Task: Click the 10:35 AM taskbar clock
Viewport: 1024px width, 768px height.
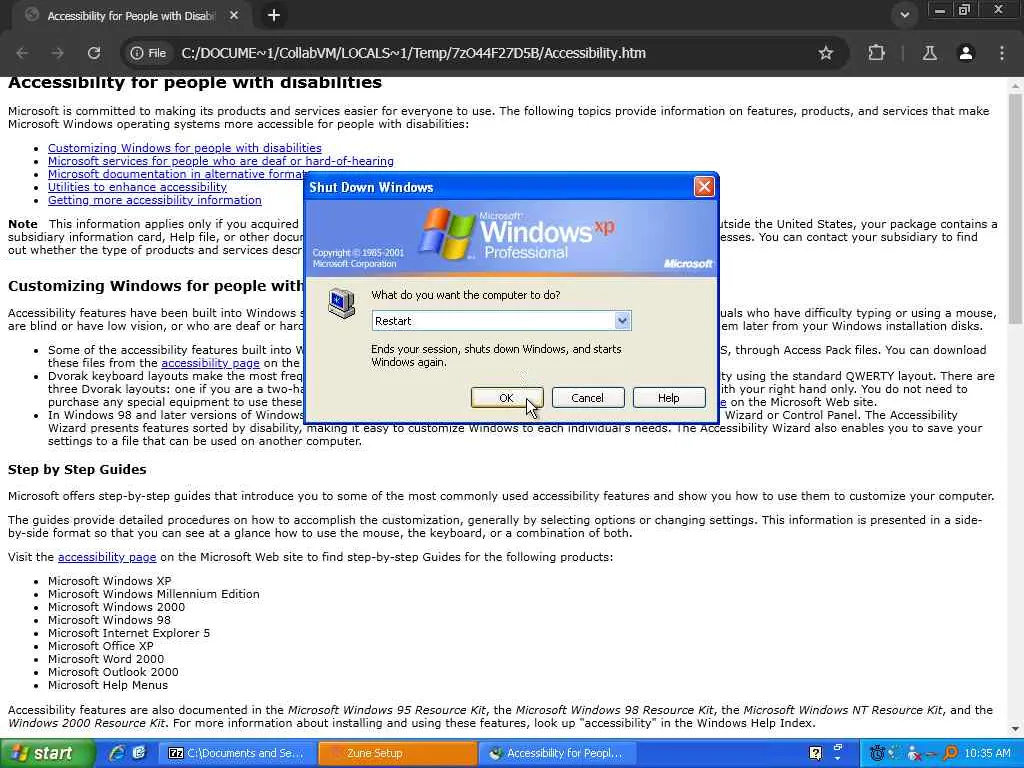Action: click(987, 753)
